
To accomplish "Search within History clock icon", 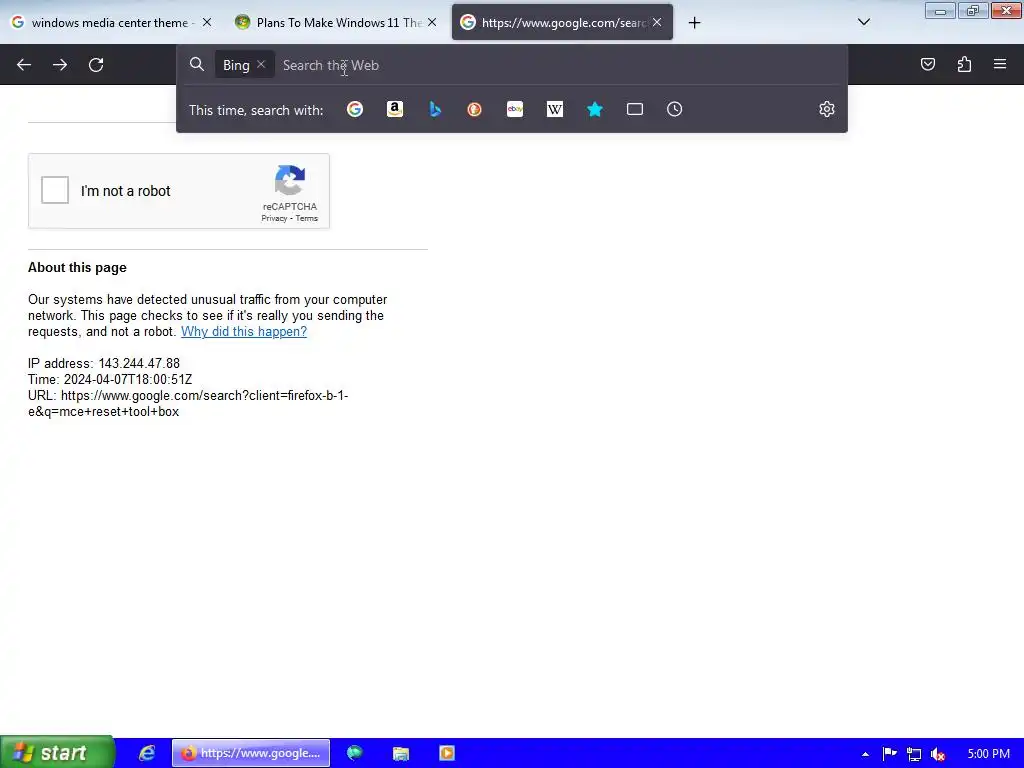I will 675,109.
